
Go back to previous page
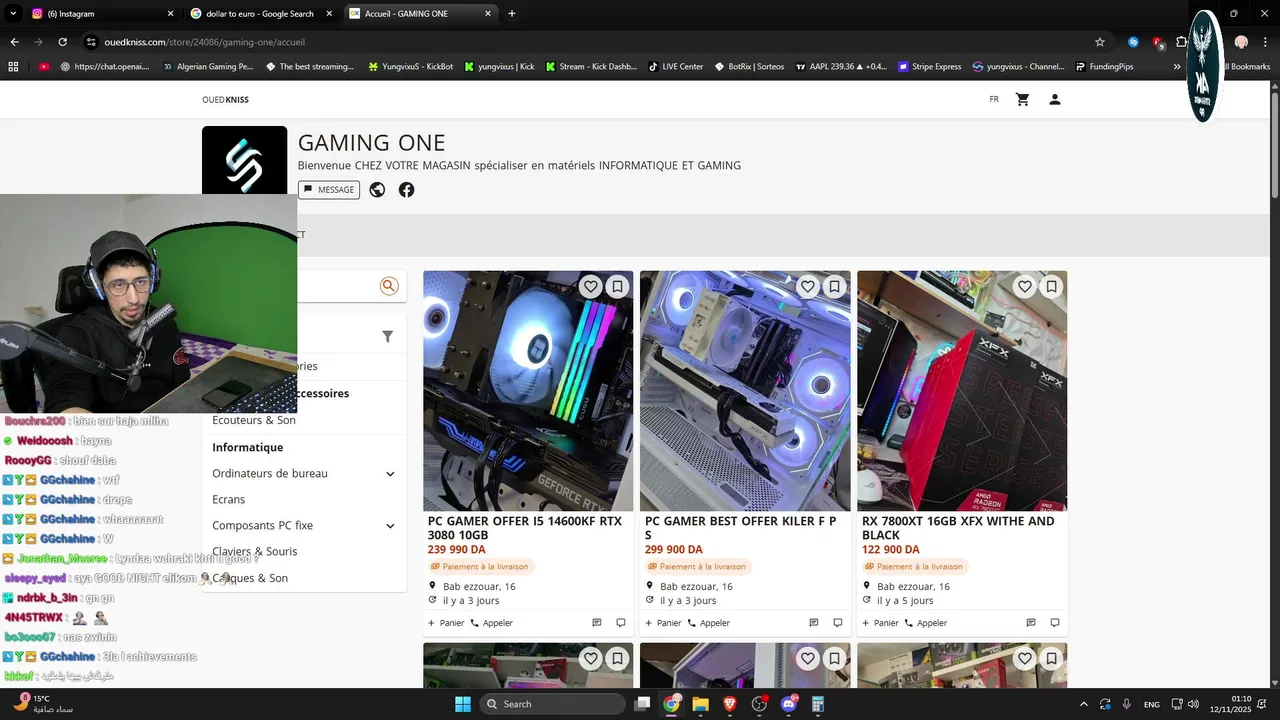point(14,42)
